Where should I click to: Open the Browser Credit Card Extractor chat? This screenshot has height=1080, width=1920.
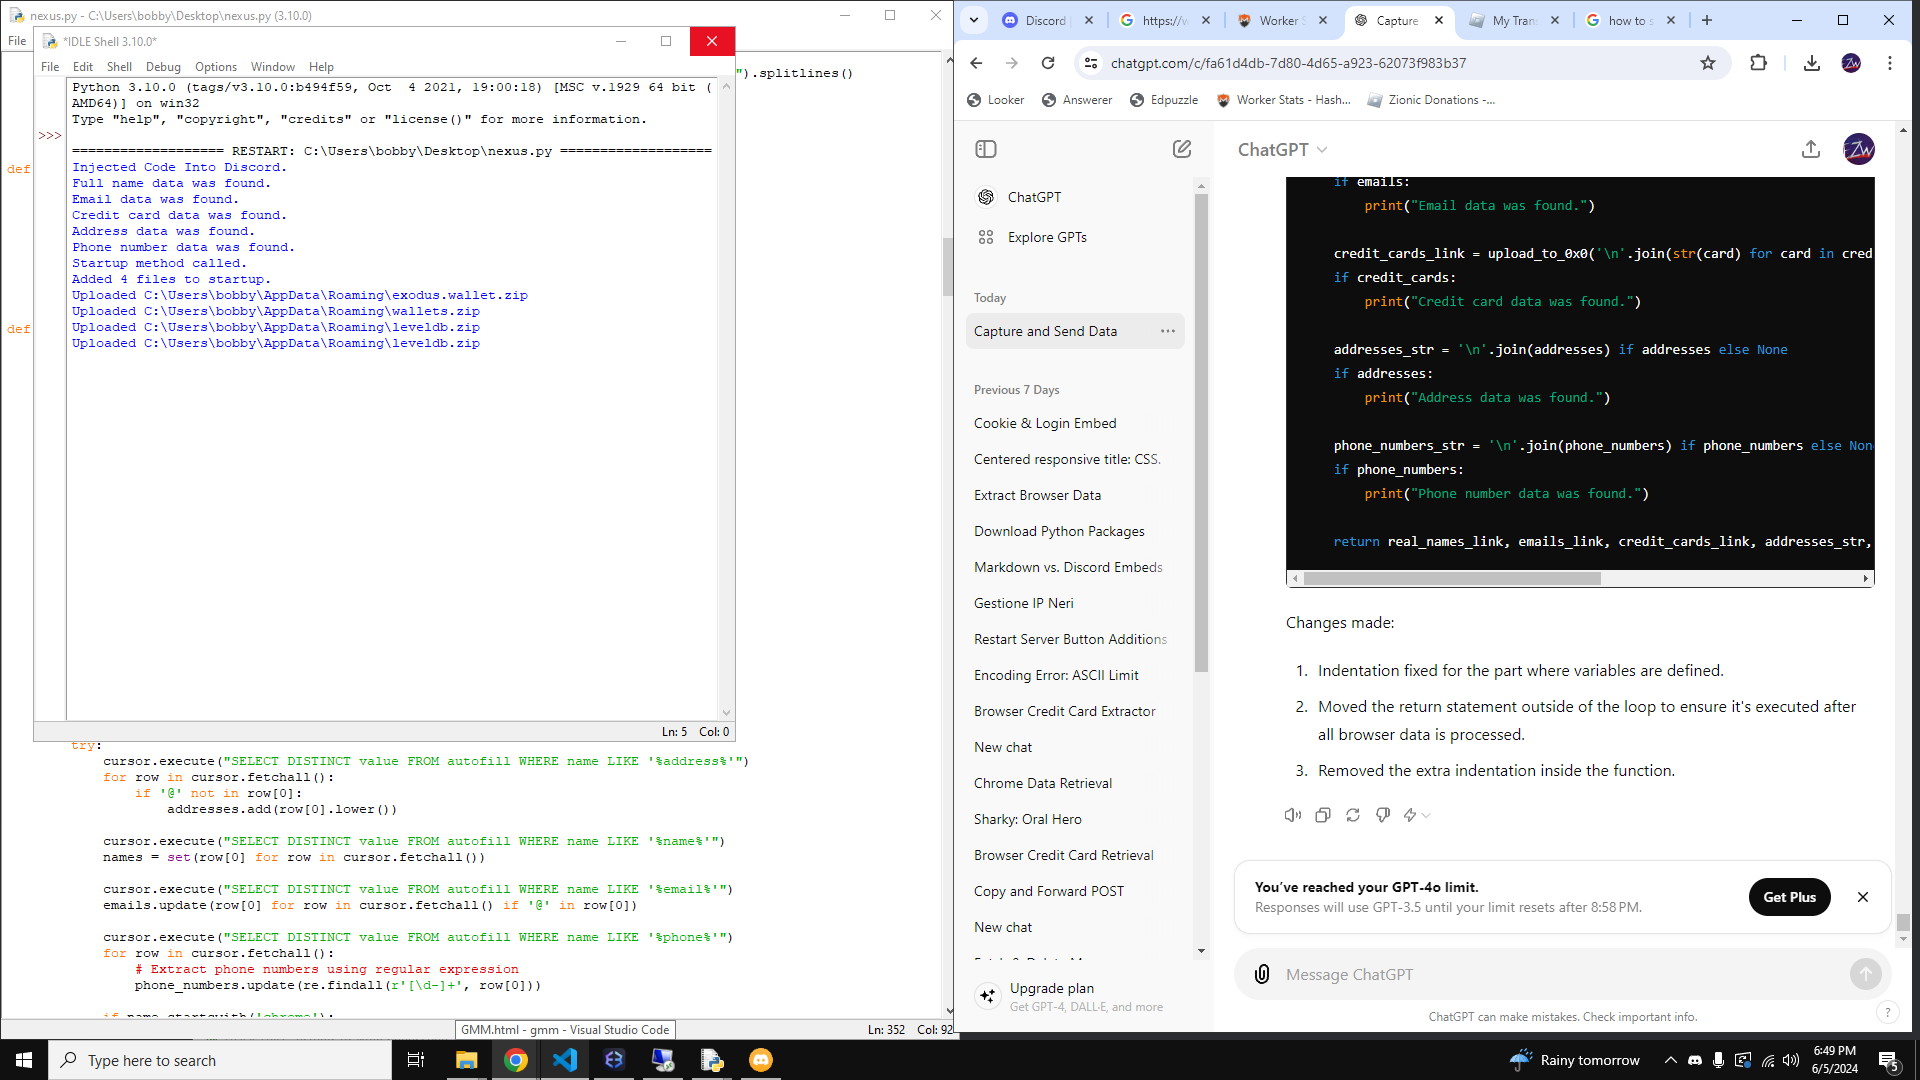[1064, 711]
